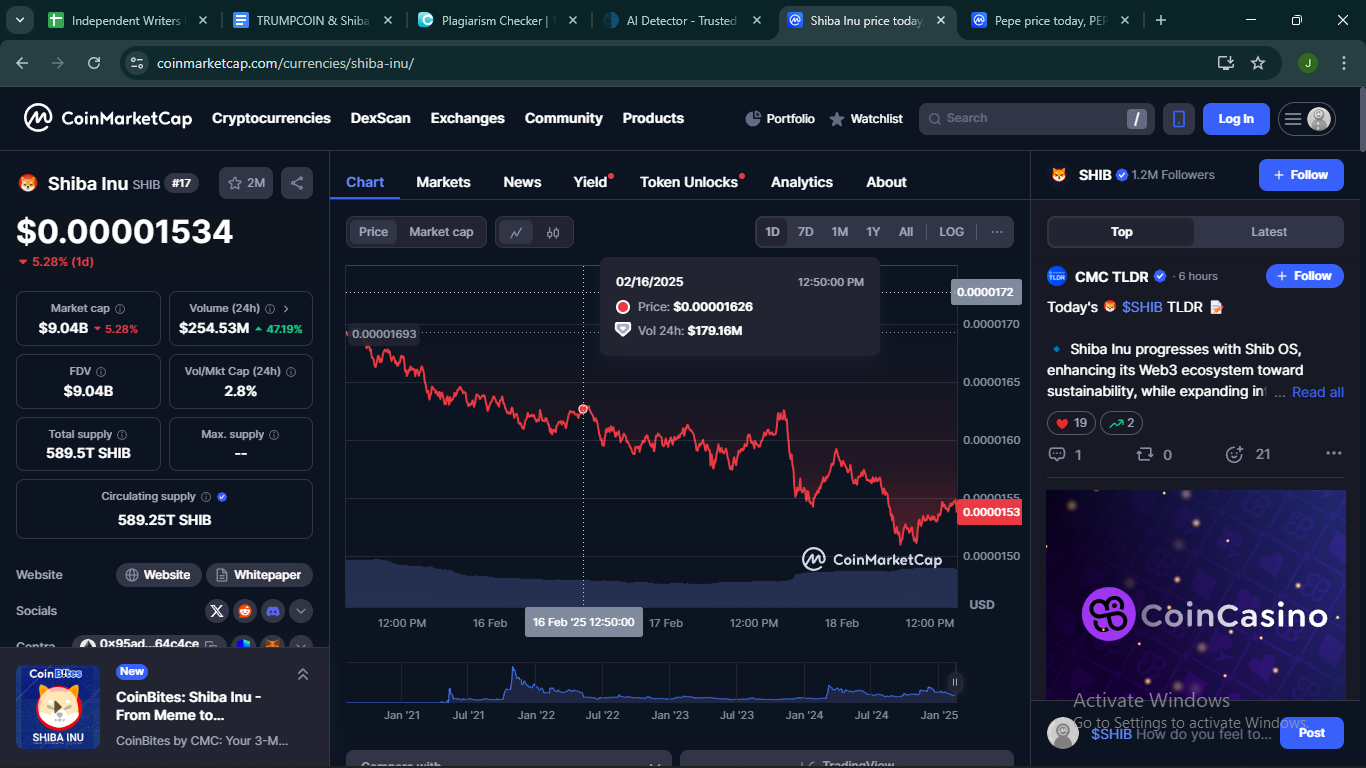Open the Portfolio pie icon link
1366x768 pixels.
(780, 119)
